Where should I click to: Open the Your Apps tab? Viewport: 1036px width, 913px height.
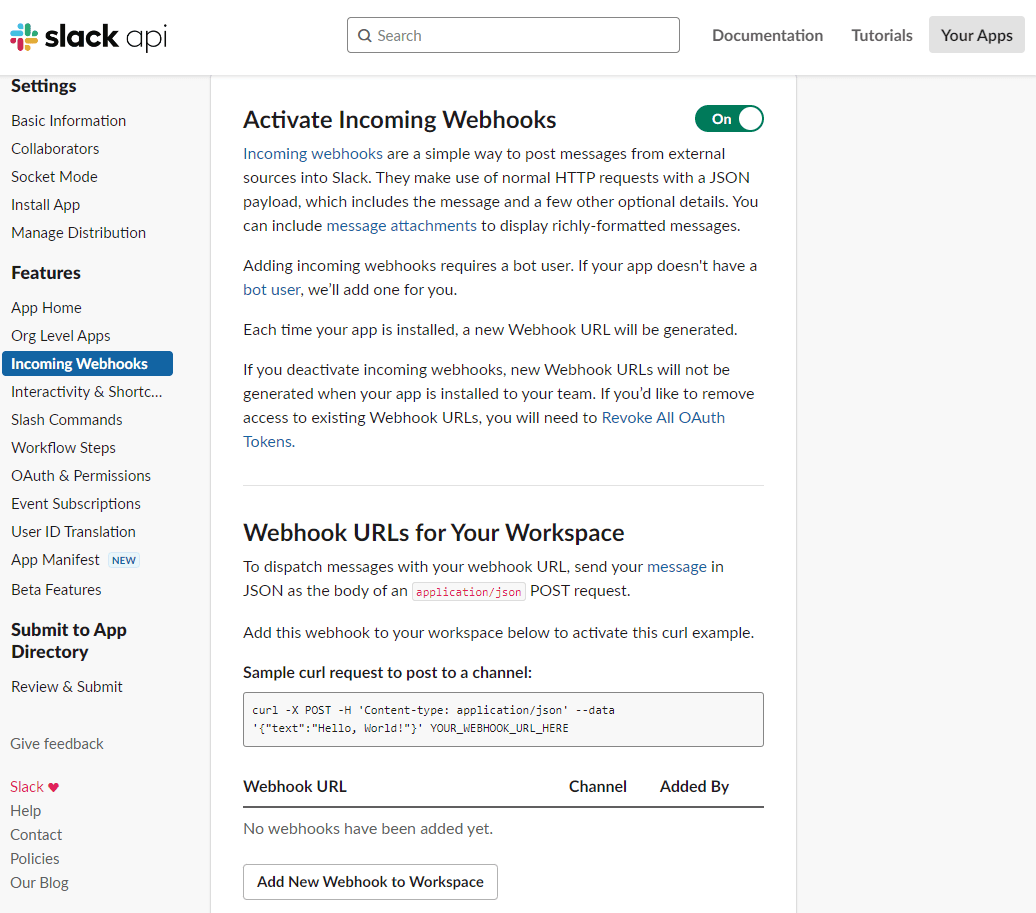(x=977, y=35)
